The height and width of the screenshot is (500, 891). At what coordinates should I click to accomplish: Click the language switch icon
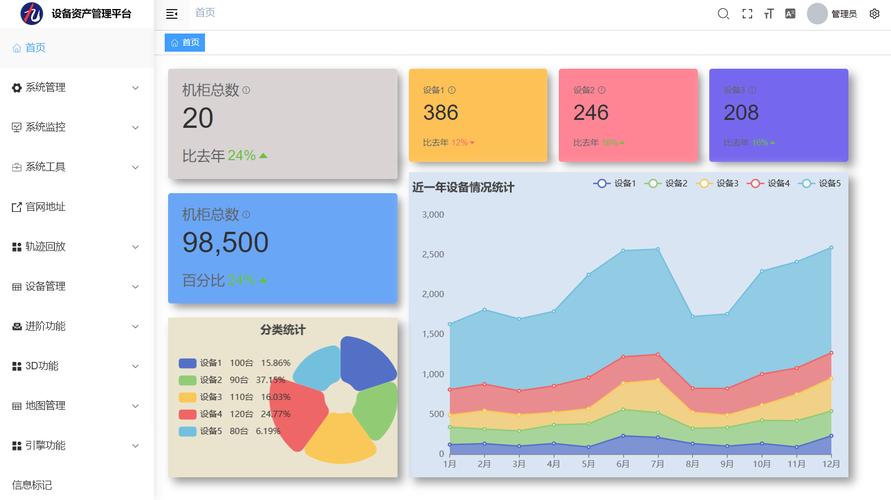coord(790,14)
